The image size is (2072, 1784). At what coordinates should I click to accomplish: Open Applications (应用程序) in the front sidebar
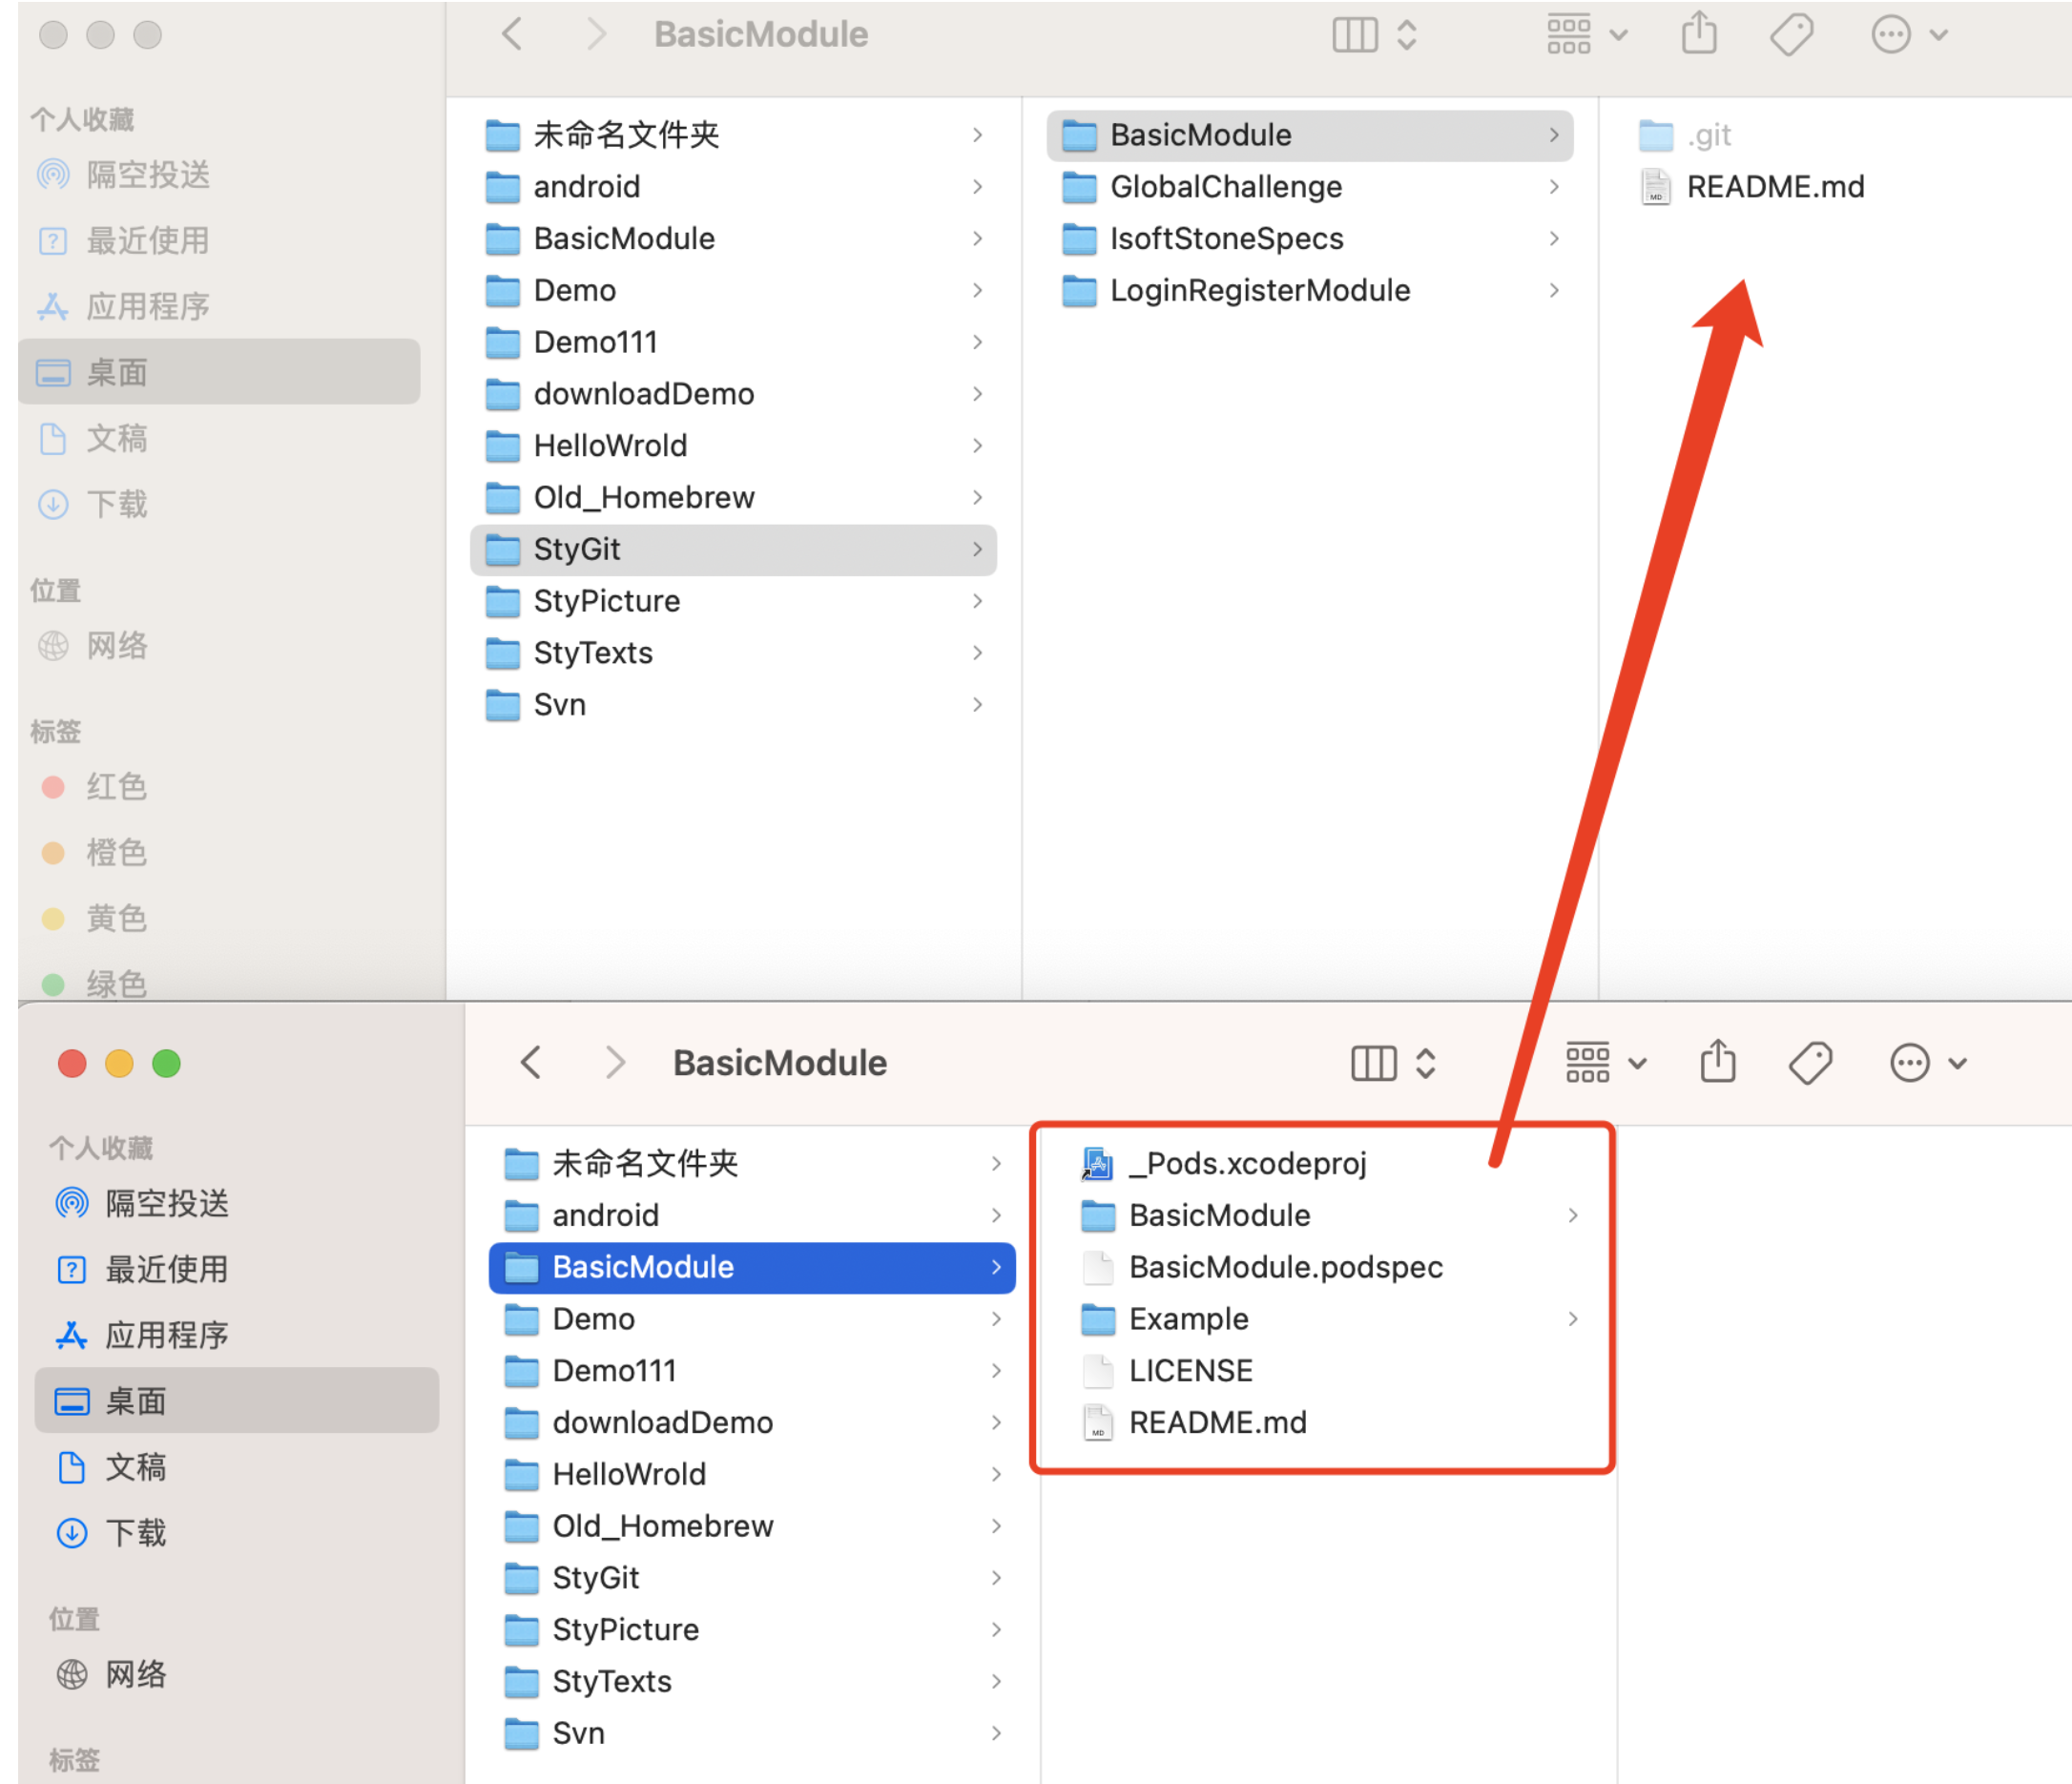[x=166, y=1335]
